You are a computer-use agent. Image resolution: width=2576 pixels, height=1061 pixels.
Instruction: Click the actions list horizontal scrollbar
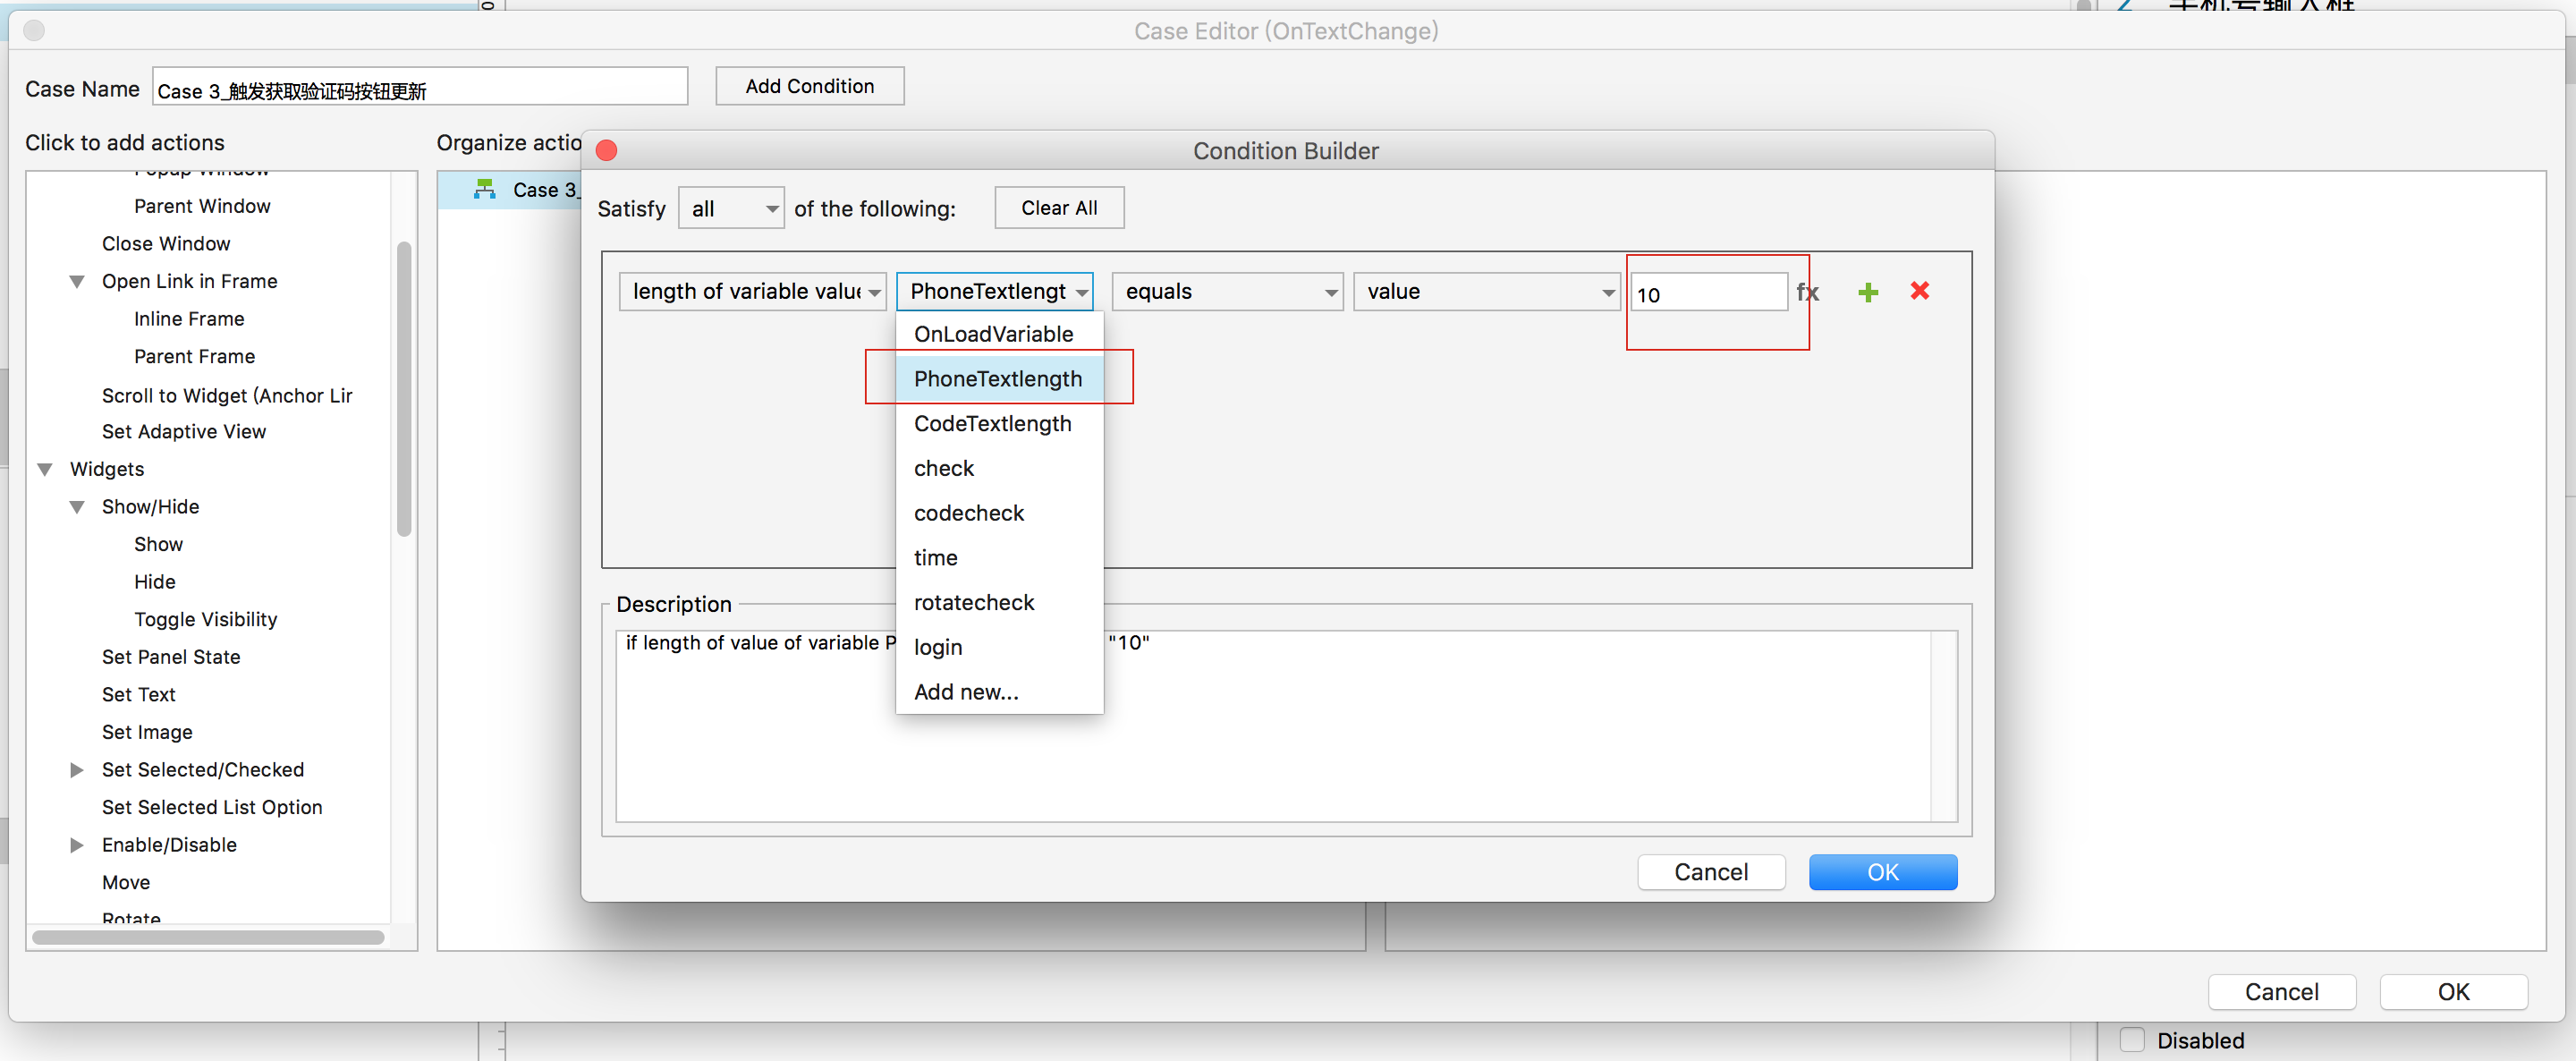coord(208,938)
